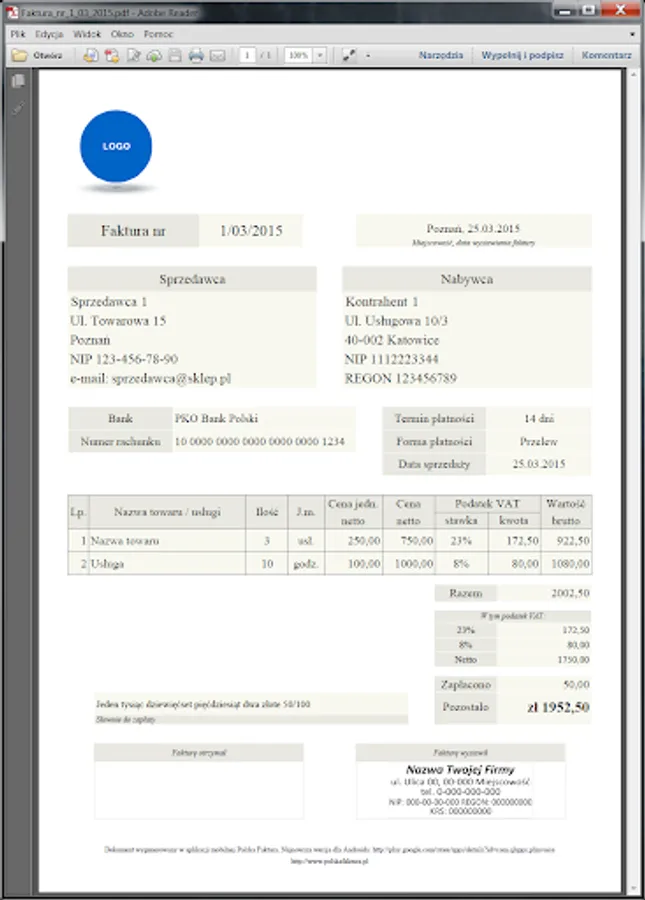
Task: Click the menu bar collapse arrow at right
Action: pos(632,34)
